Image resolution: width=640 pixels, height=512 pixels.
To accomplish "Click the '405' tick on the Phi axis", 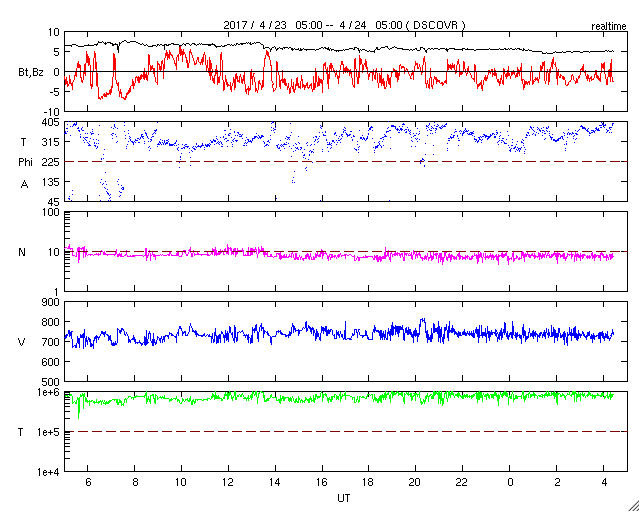I will click(51, 122).
